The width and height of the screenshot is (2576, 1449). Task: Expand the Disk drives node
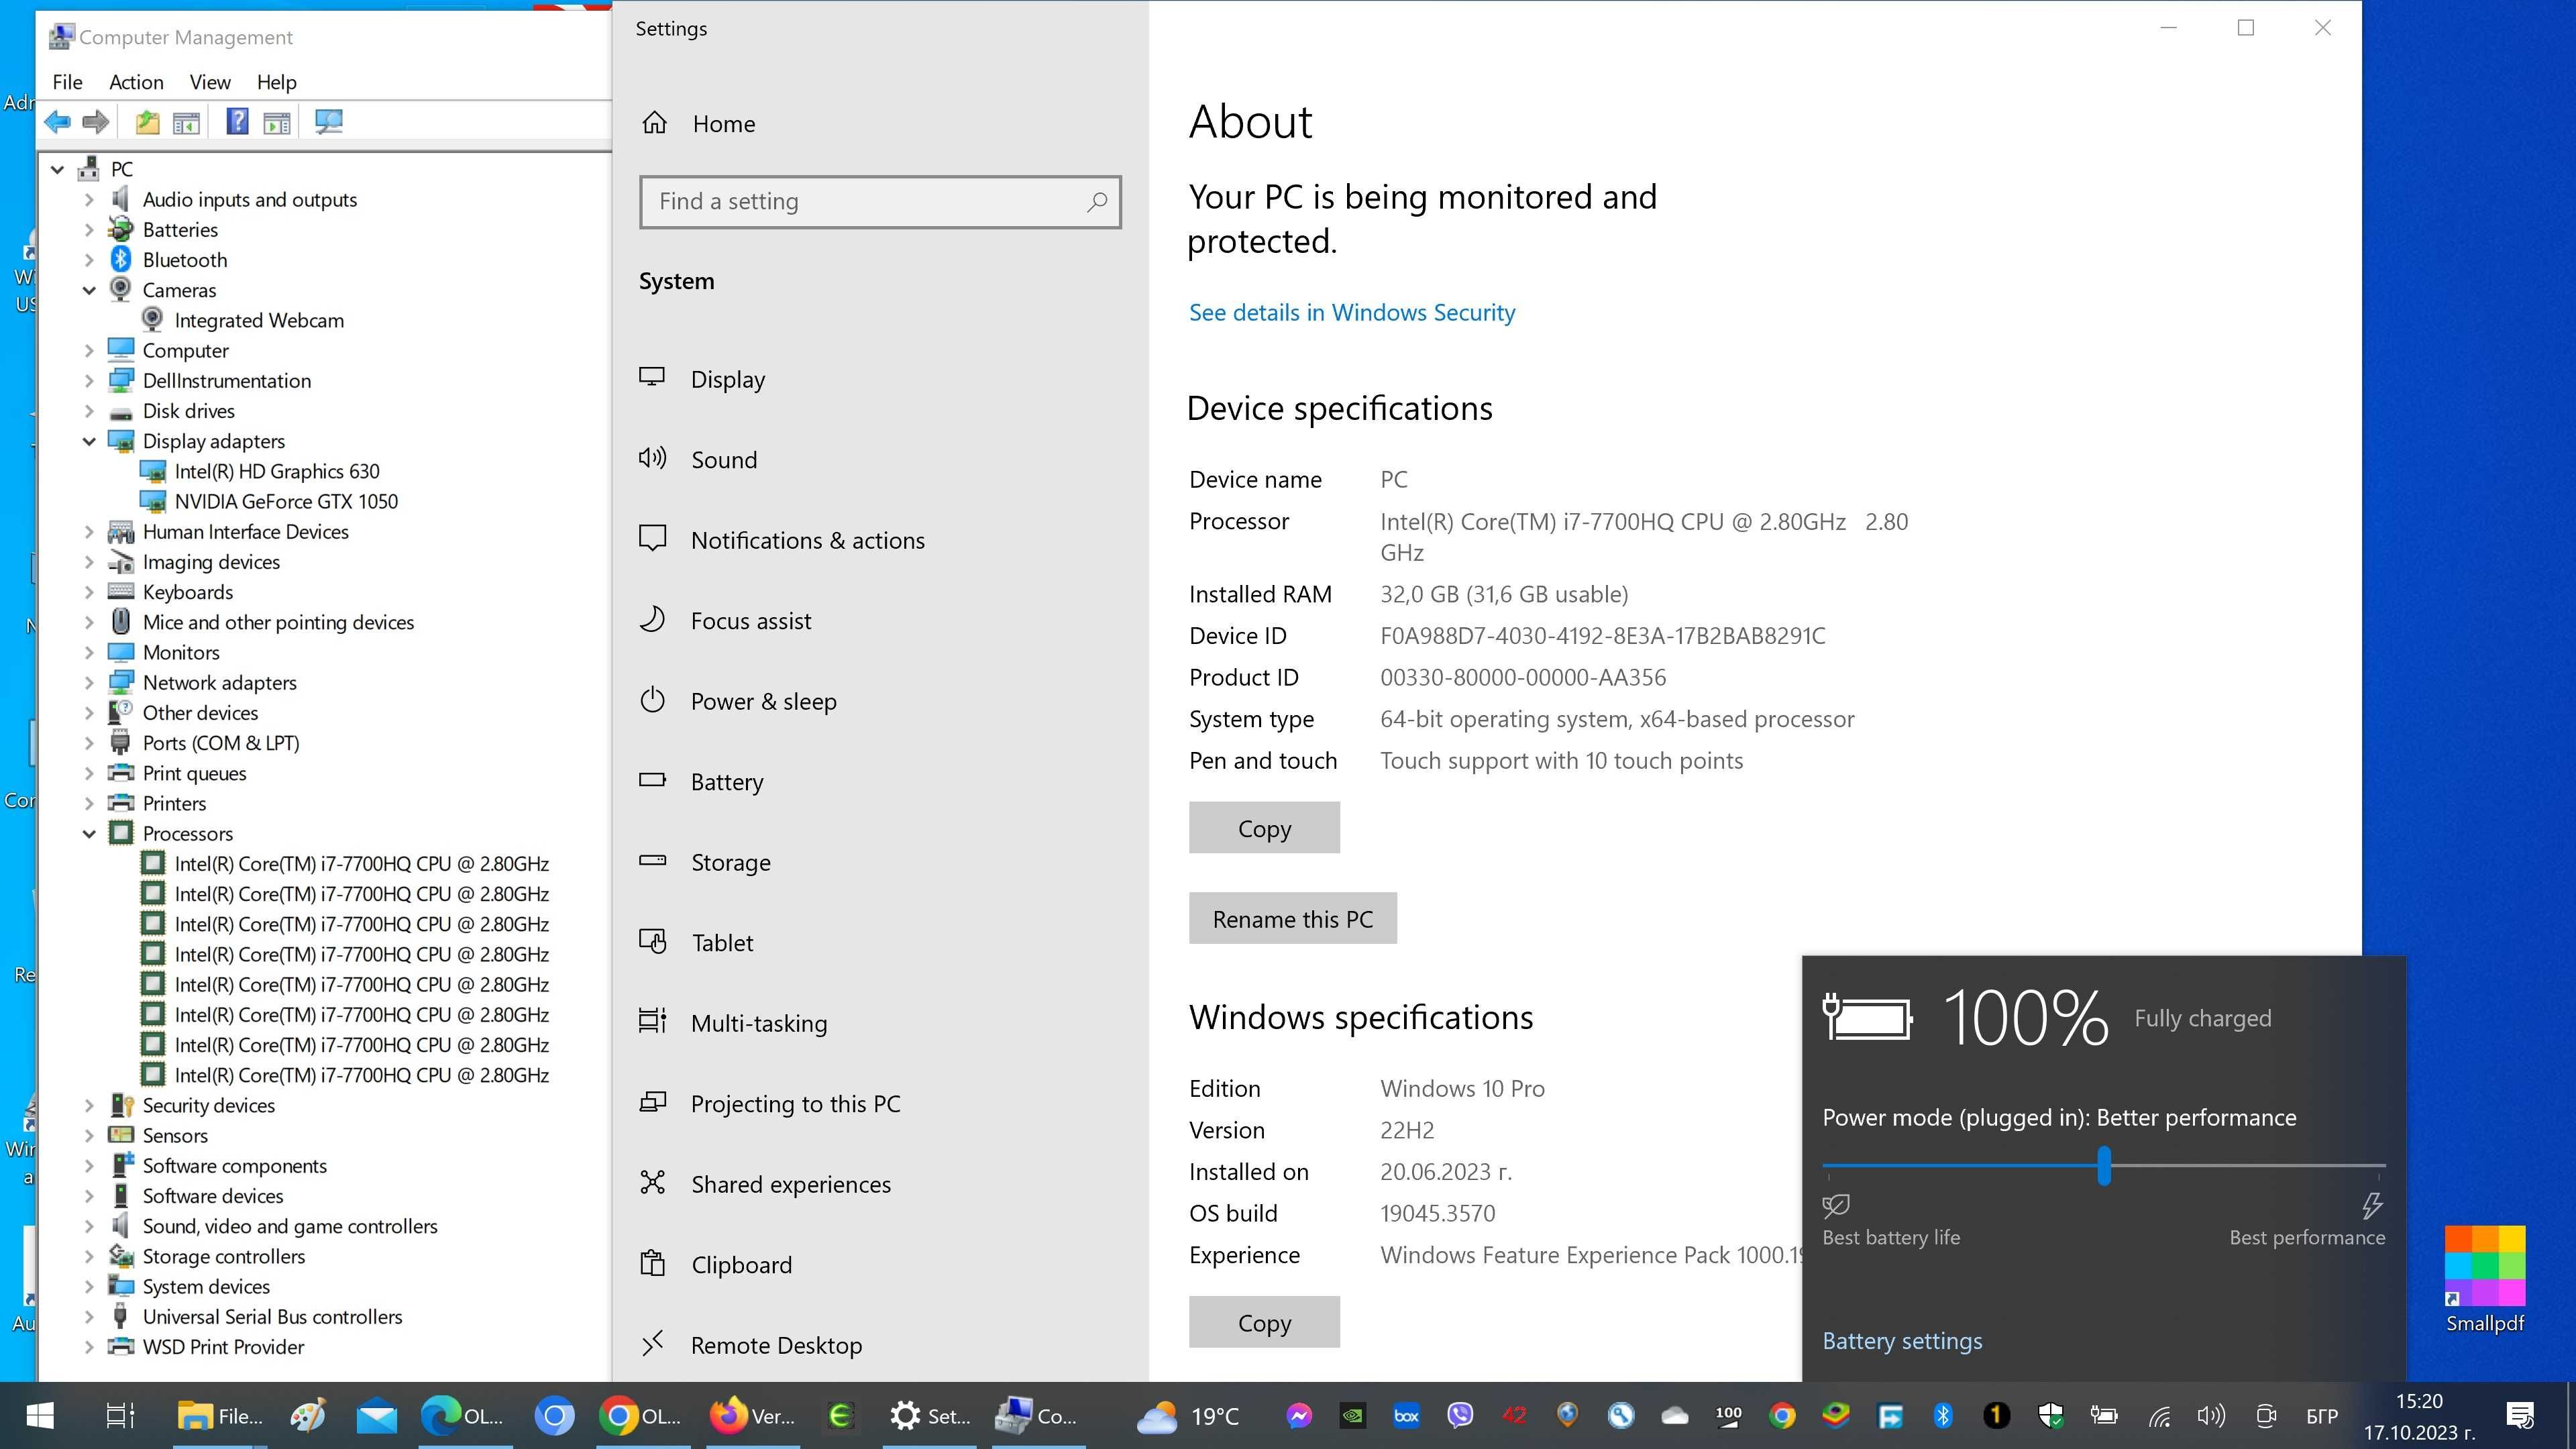(89, 410)
